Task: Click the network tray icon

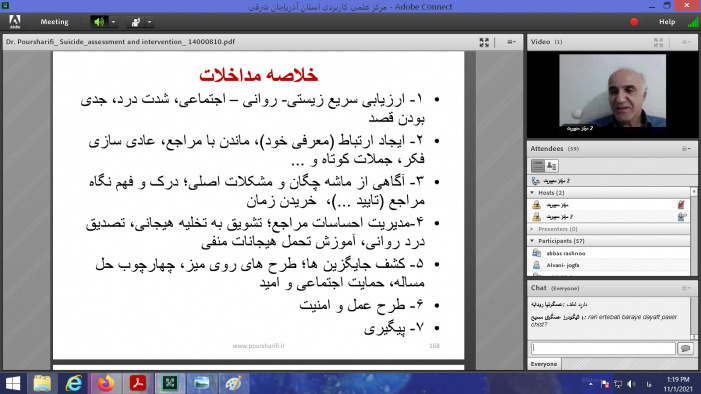Action: pos(618,384)
